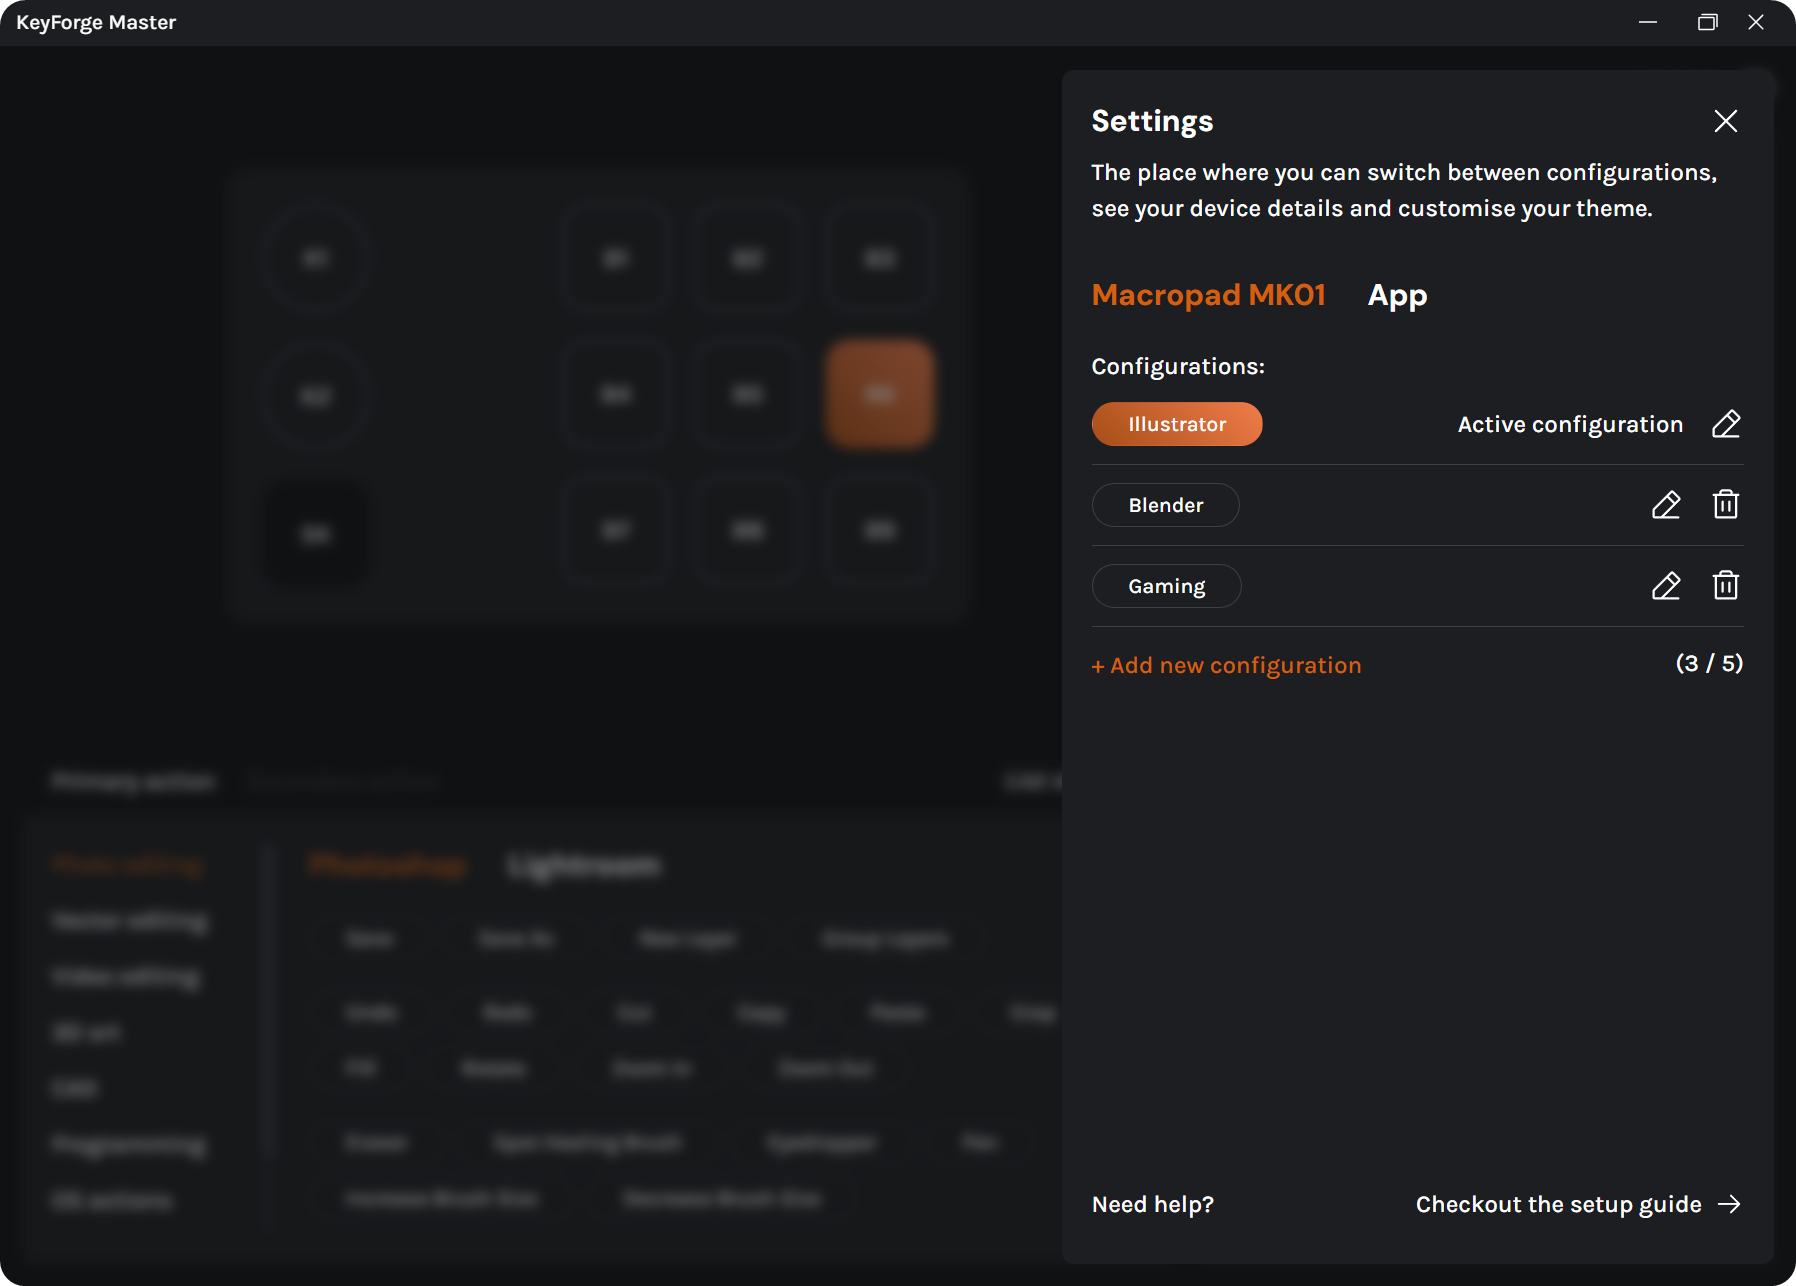The image size is (1796, 1286).
Task: Click the Active configuration label
Action: click(1570, 424)
